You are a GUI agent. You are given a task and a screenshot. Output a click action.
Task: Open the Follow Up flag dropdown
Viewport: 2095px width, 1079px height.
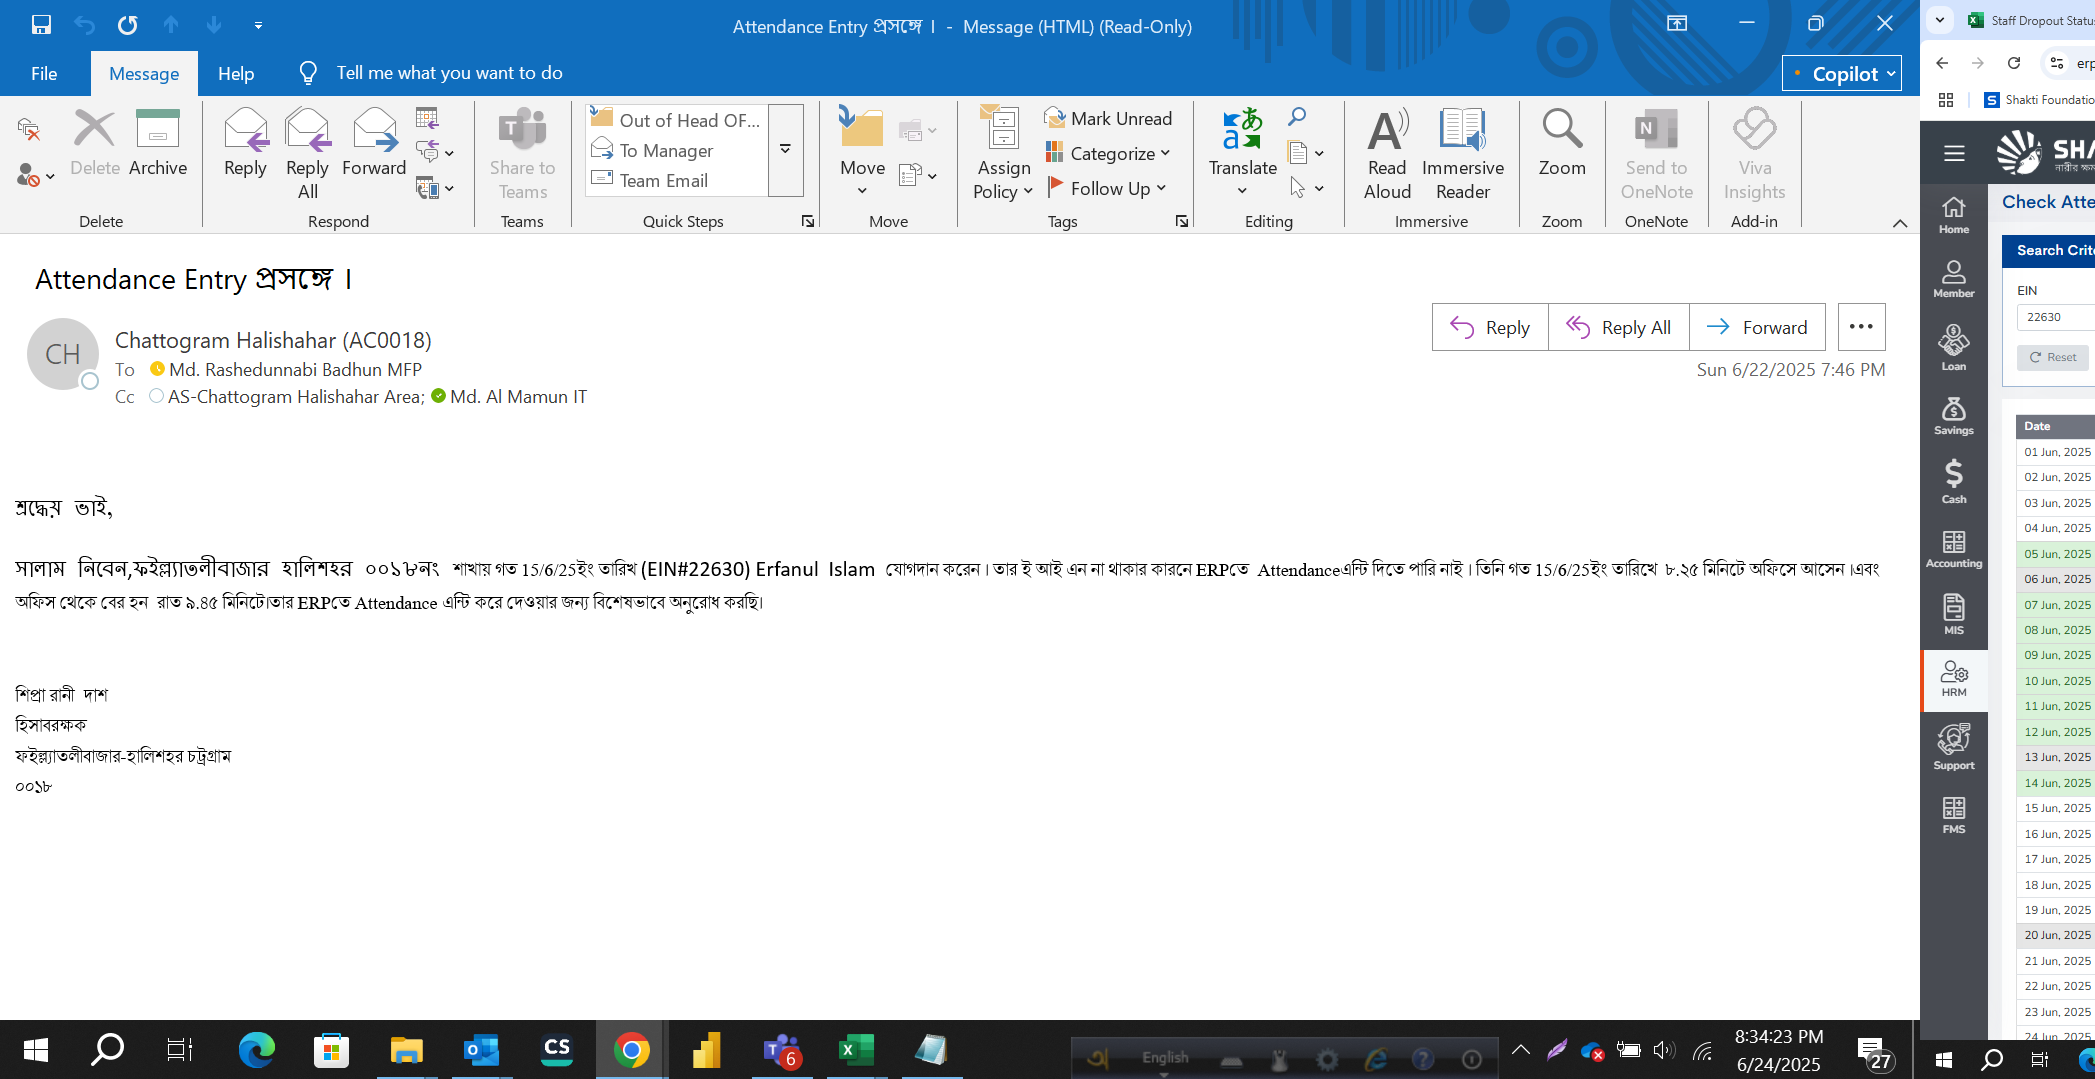click(1108, 188)
